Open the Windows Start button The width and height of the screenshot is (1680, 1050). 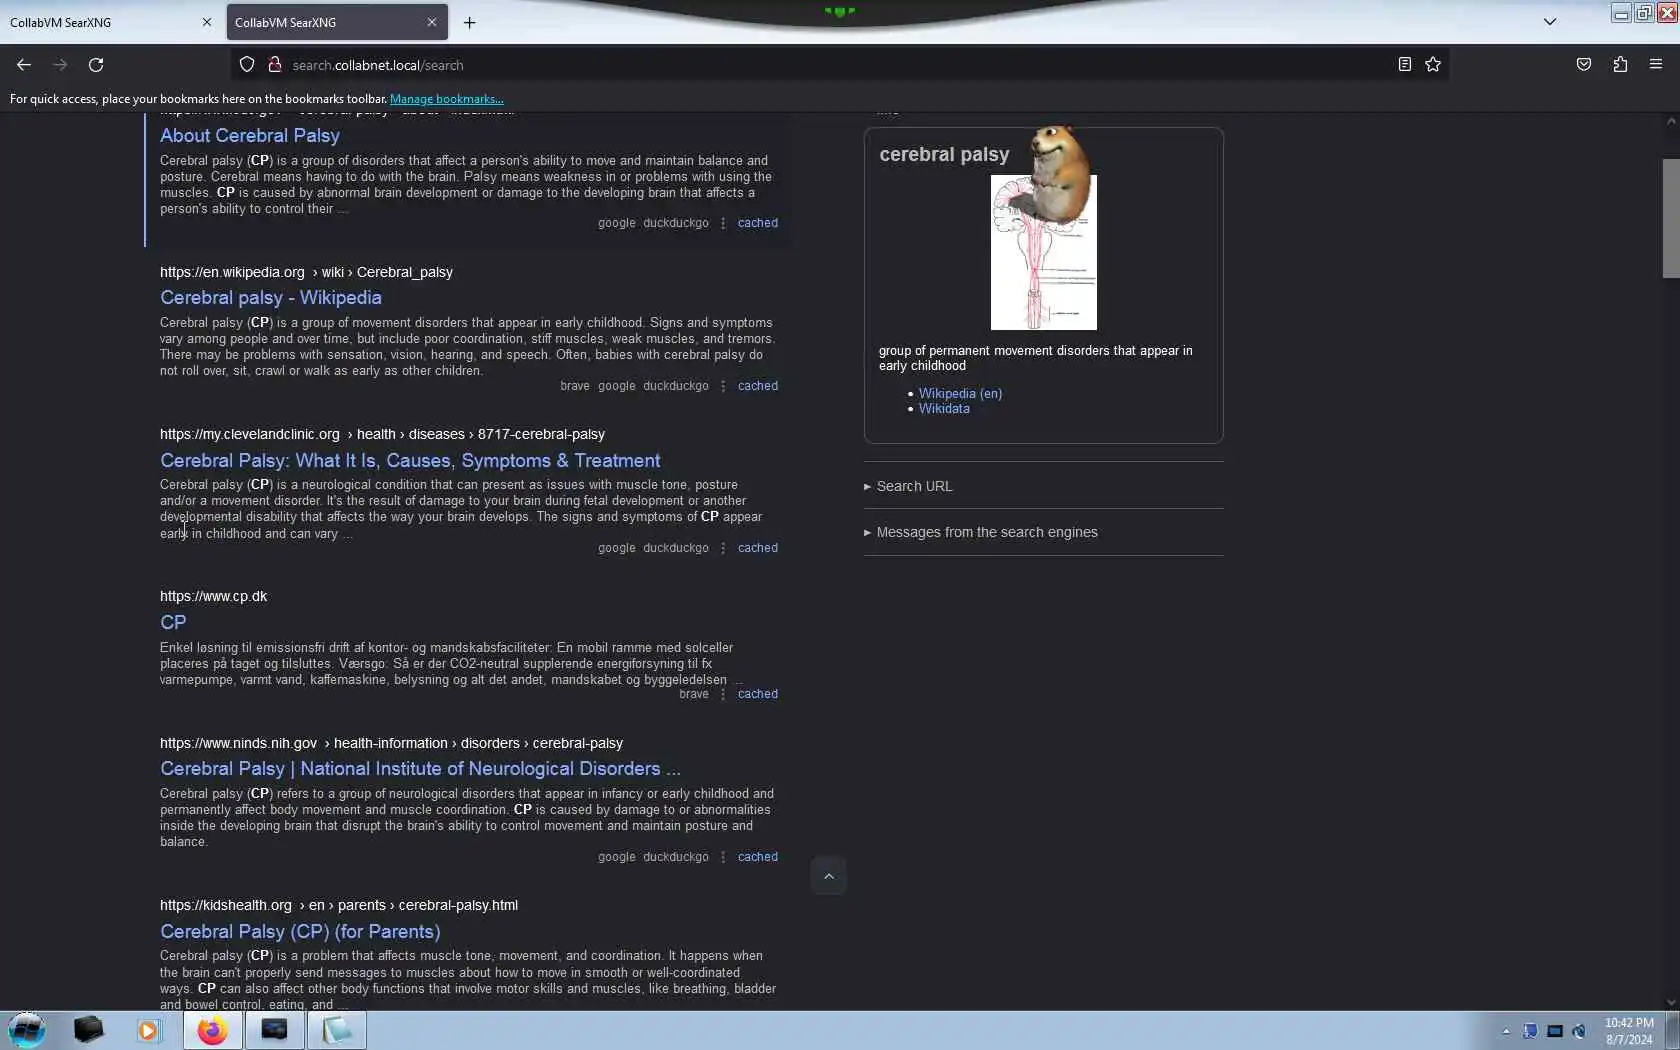tap(27, 1030)
